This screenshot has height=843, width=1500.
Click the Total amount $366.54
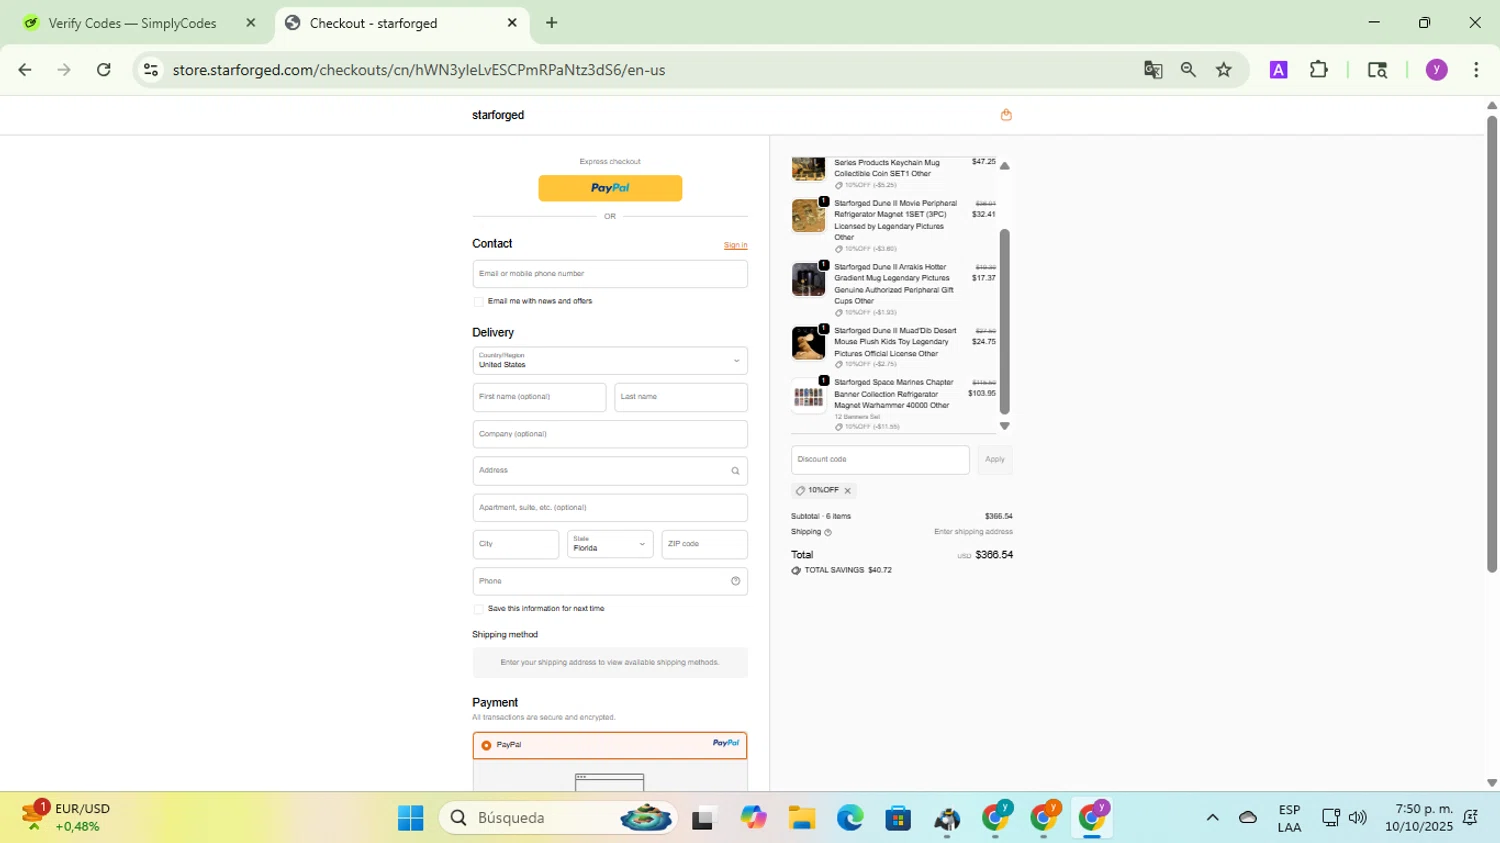click(x=994, y=555)
